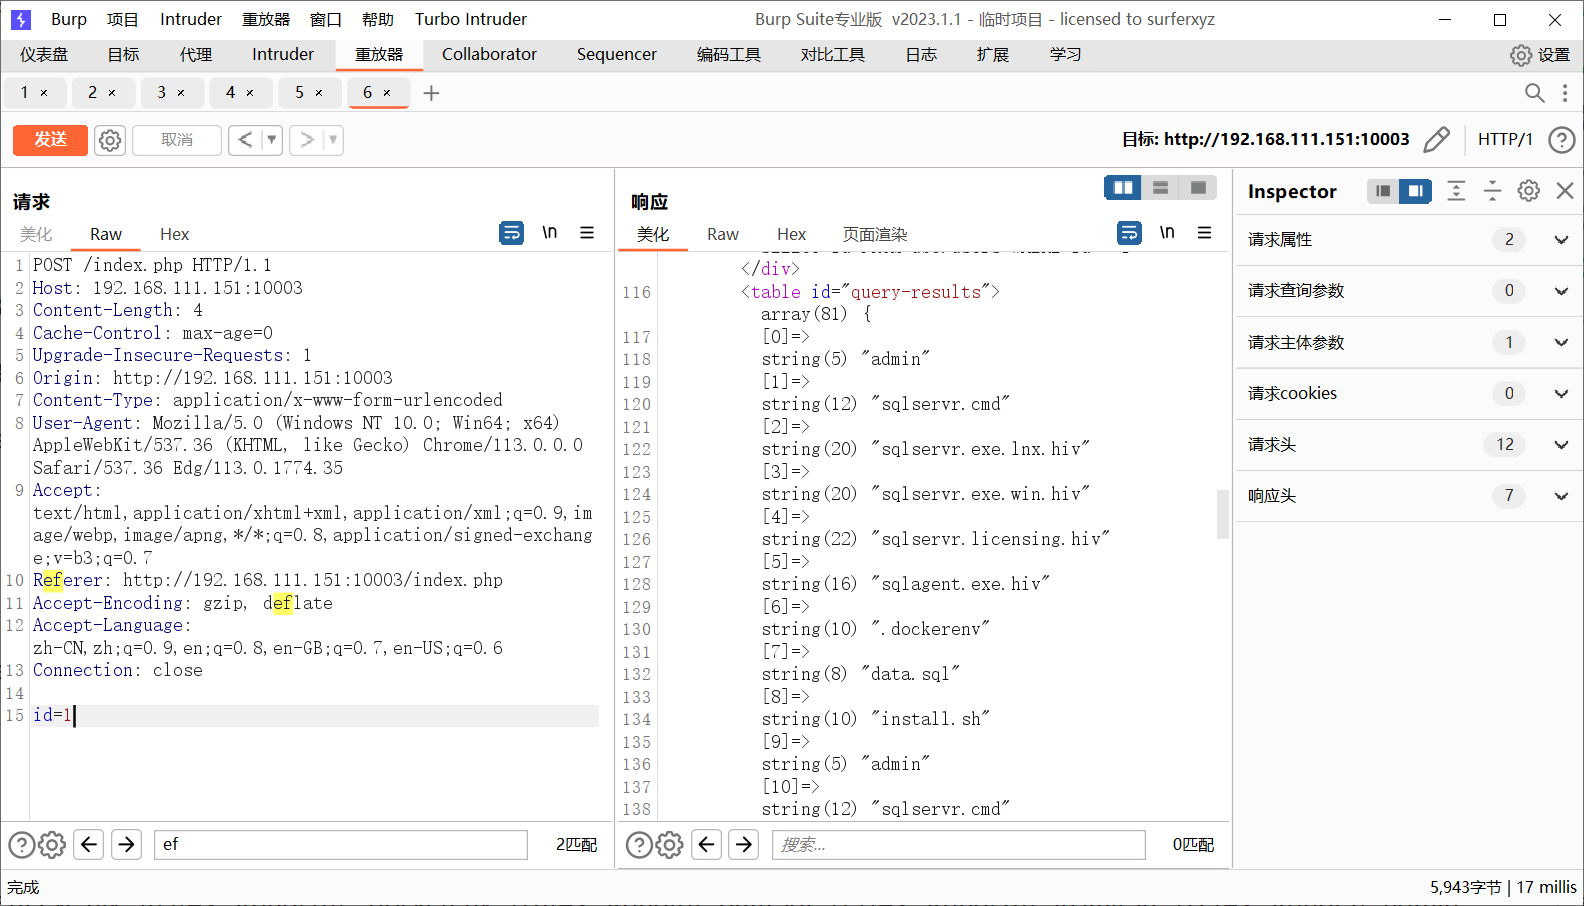Viewport: 1584px width, 906px height.
Task: Switch to side-by-side layout view
Action: (x=1123, y=187)
